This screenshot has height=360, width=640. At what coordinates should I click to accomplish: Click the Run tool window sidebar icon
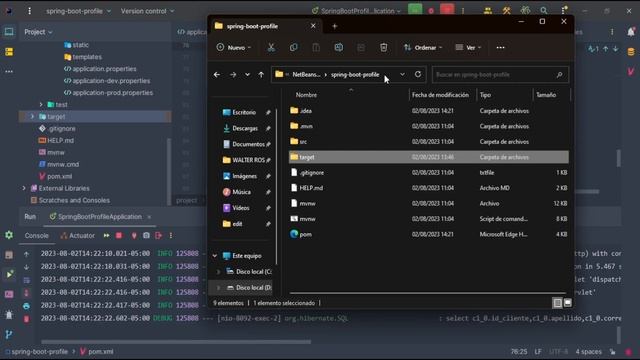(9, 274)
